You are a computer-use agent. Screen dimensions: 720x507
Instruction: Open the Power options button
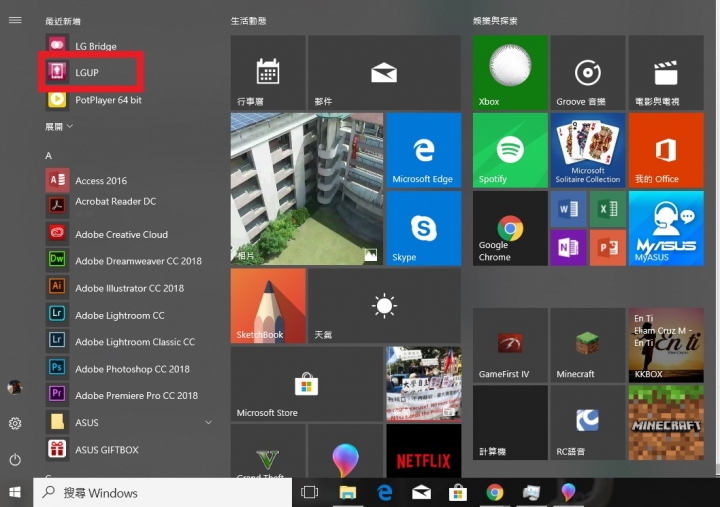15,459
